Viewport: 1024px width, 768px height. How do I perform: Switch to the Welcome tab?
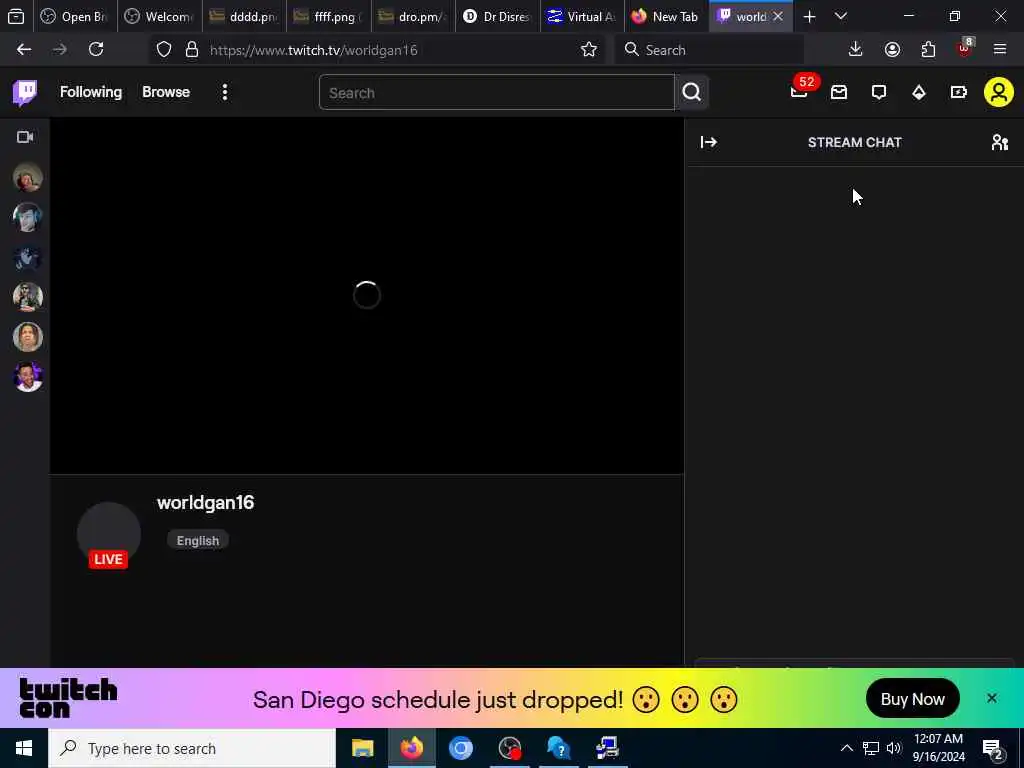(159, 17)
